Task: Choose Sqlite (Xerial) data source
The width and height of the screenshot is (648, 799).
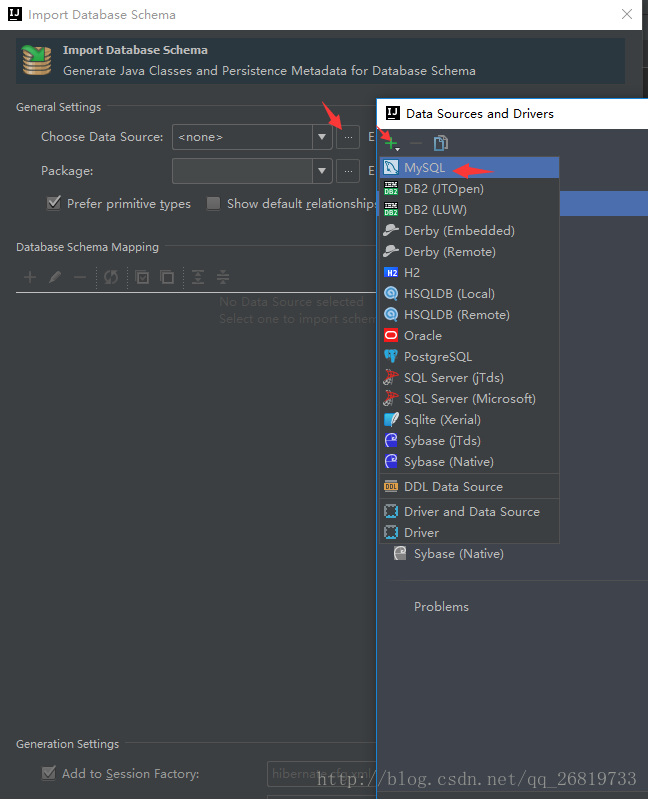Action: click(x=469, y=419)
